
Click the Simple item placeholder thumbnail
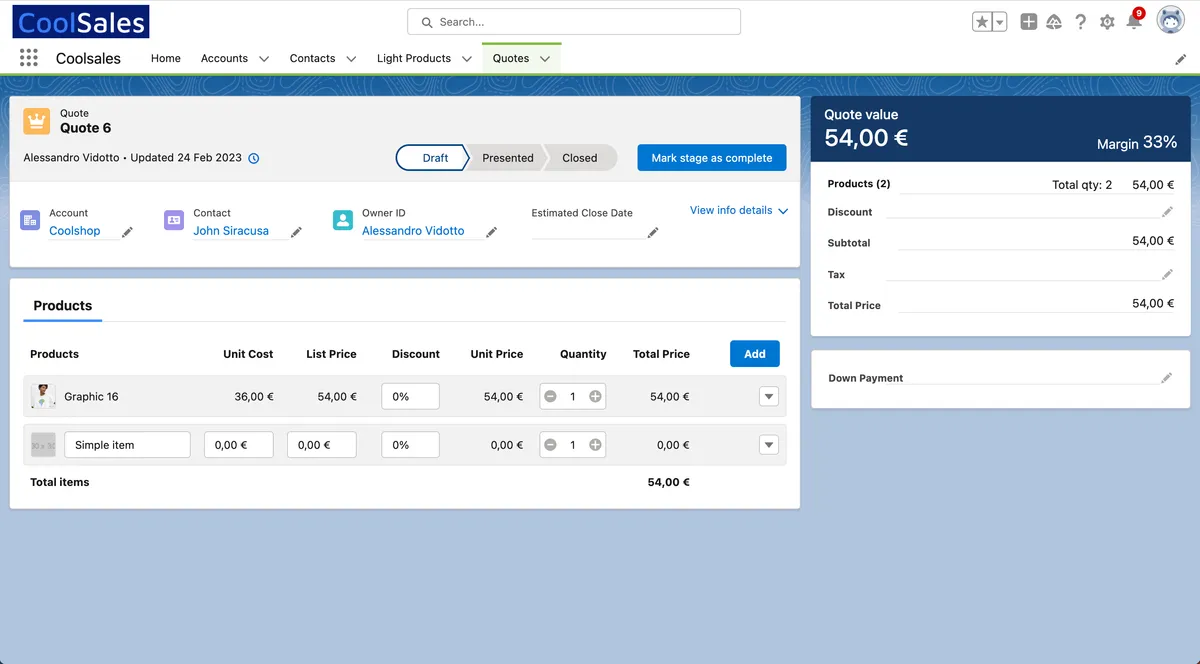point(43,445)
